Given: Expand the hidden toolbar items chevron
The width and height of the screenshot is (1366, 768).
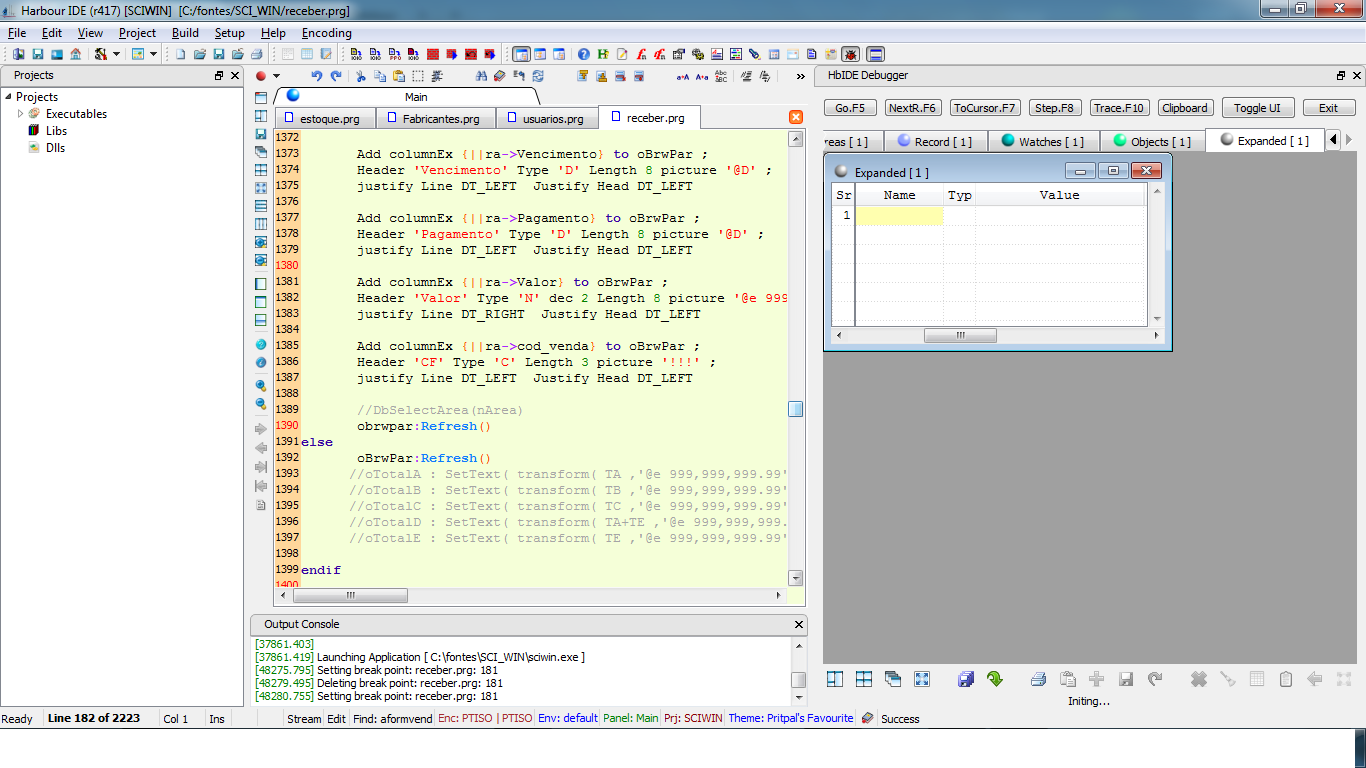Looking at the screenshot, I should click(800, 76).
